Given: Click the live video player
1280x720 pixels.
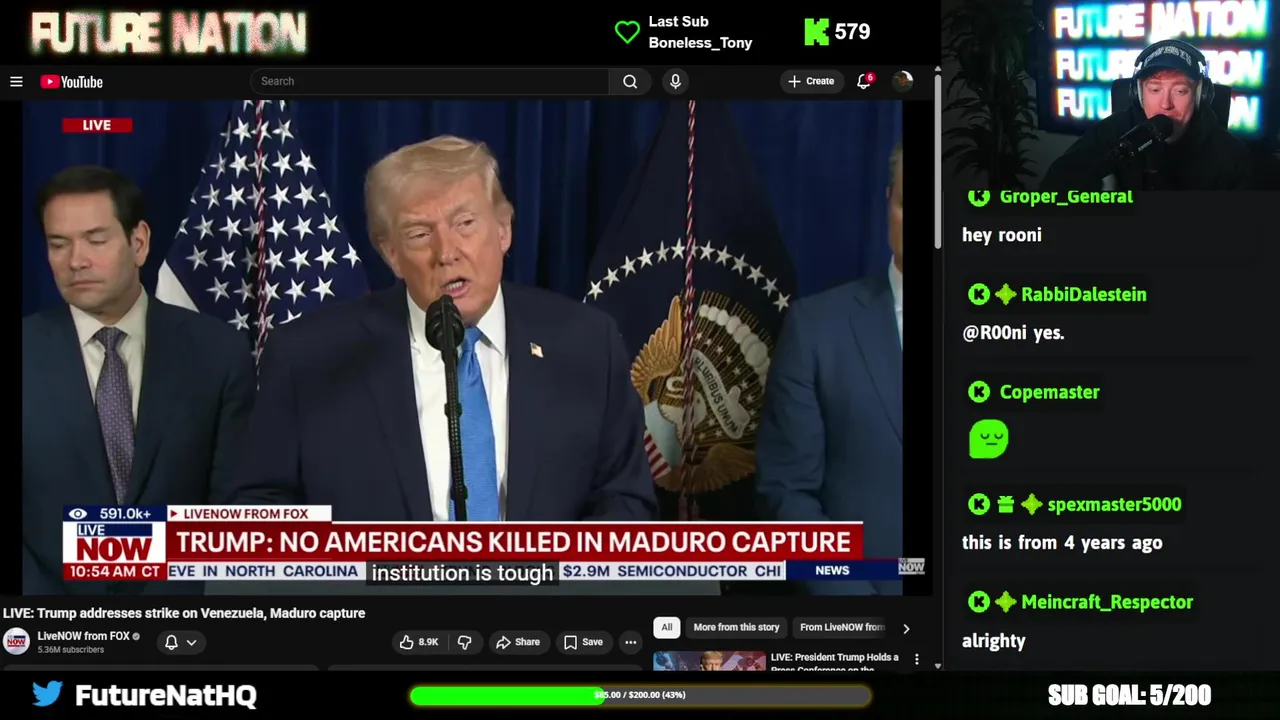Looking at the screenshot, I should 462,347.
